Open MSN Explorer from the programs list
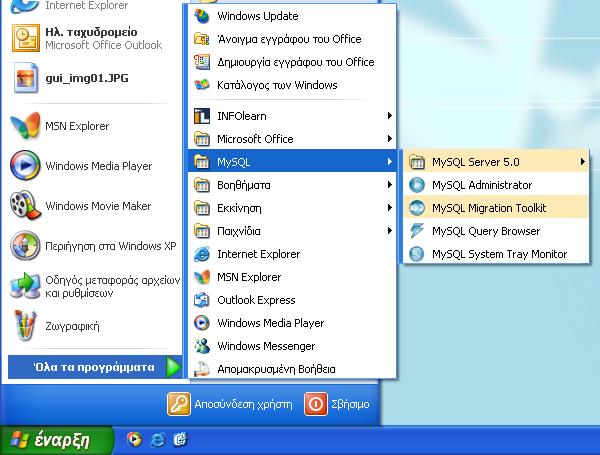Viewport: 600px width, 455px height. 292,277
